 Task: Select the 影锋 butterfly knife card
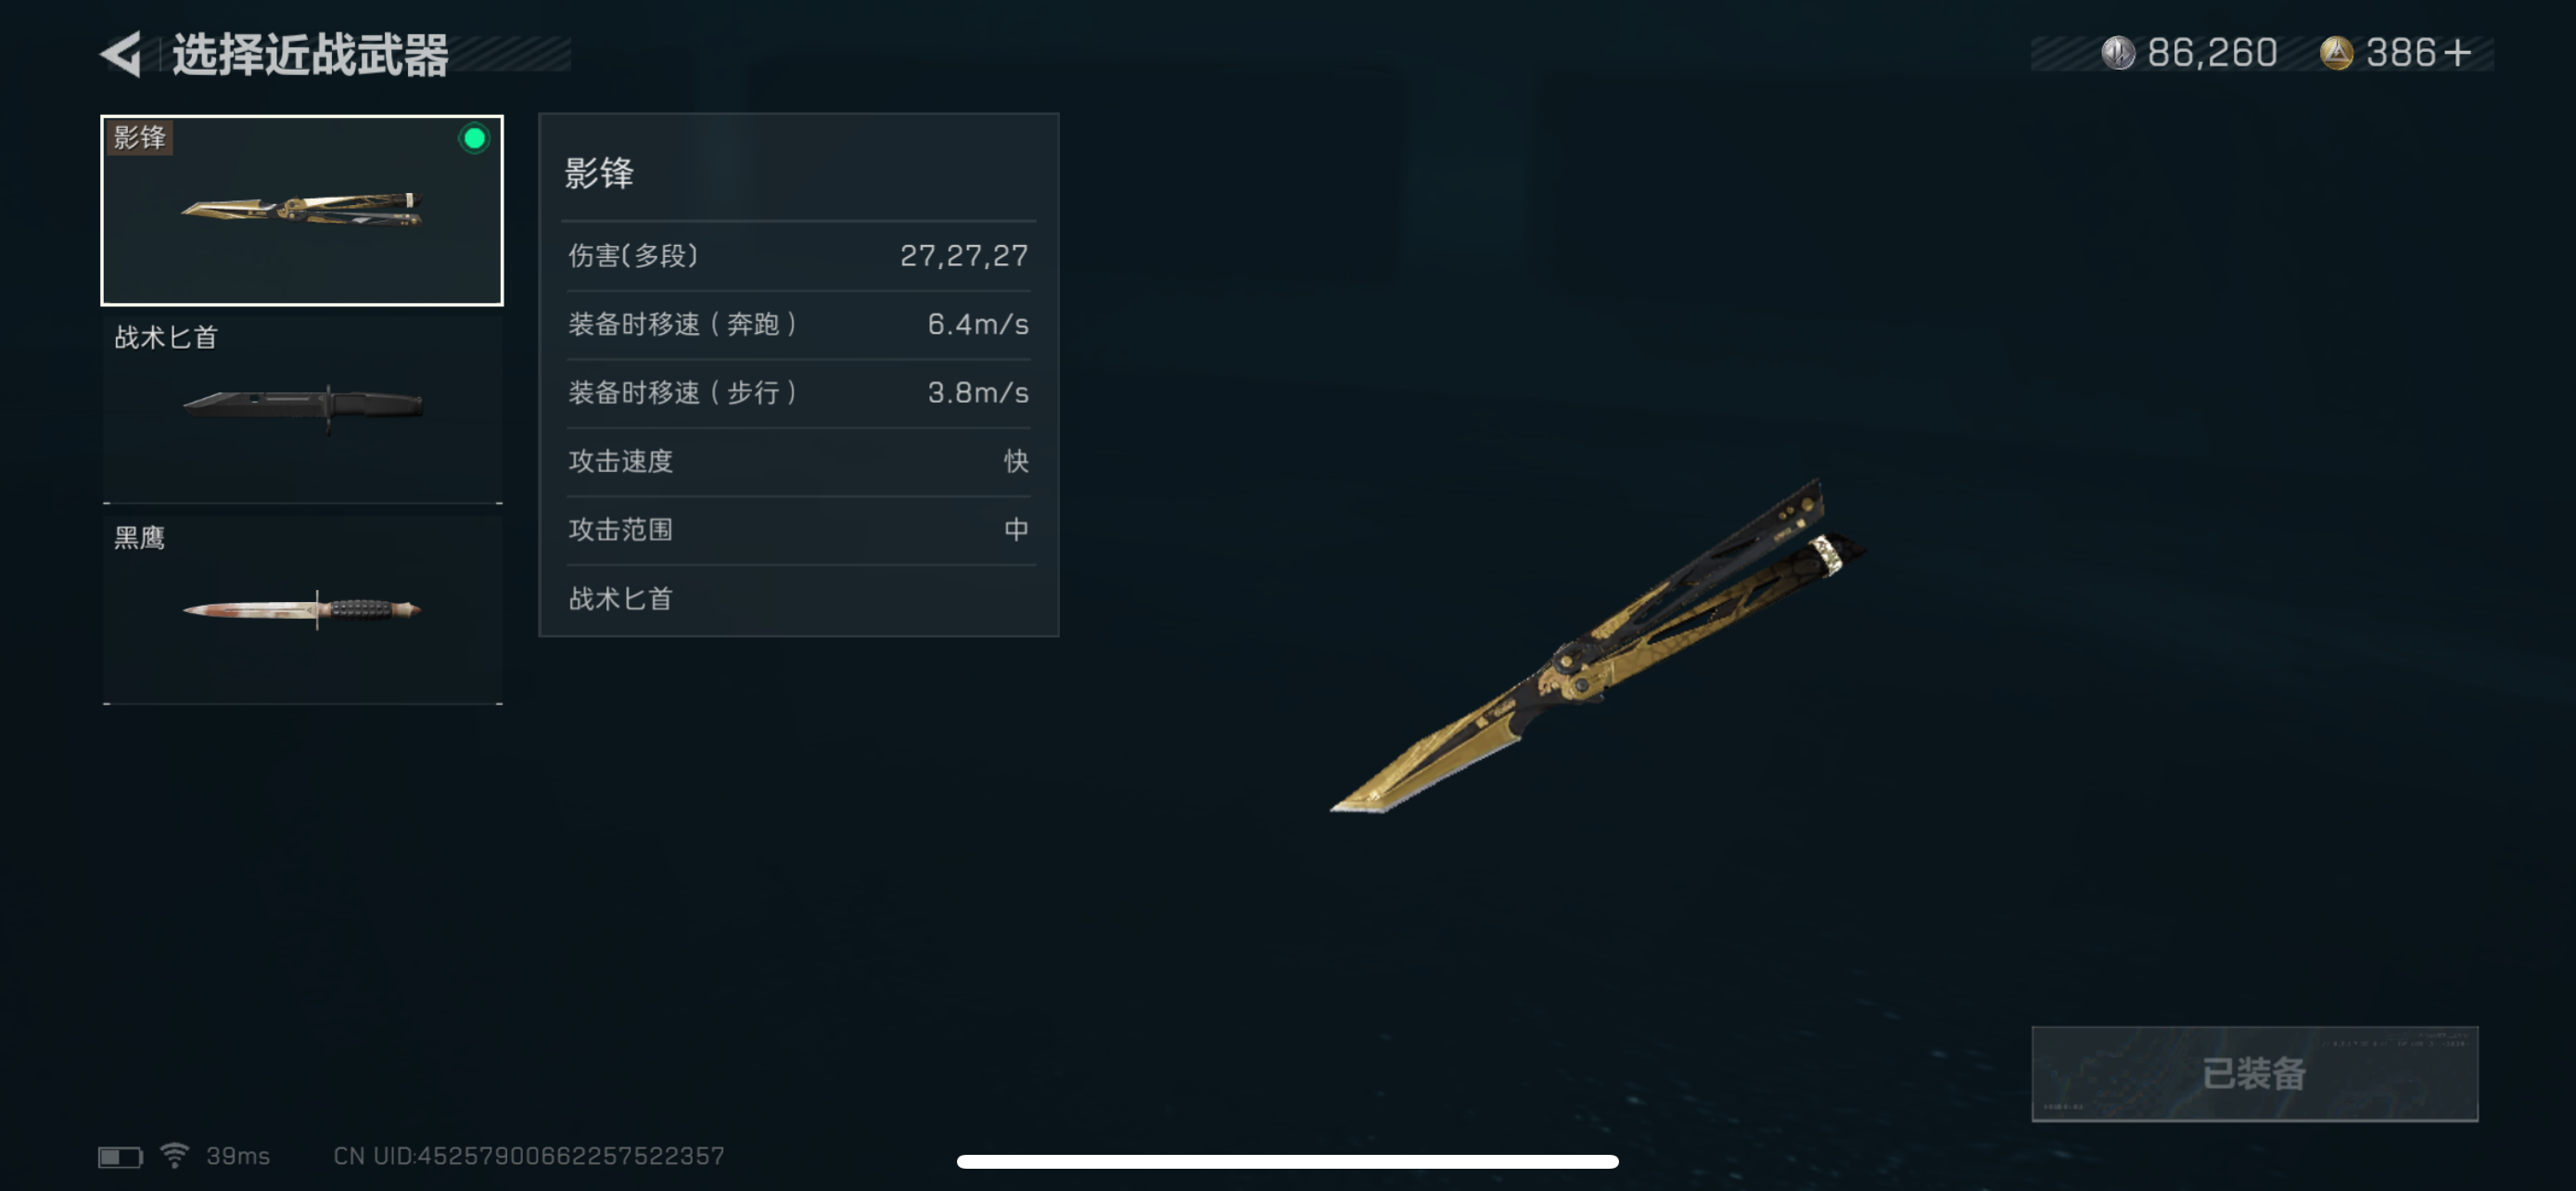coord(302,210)
